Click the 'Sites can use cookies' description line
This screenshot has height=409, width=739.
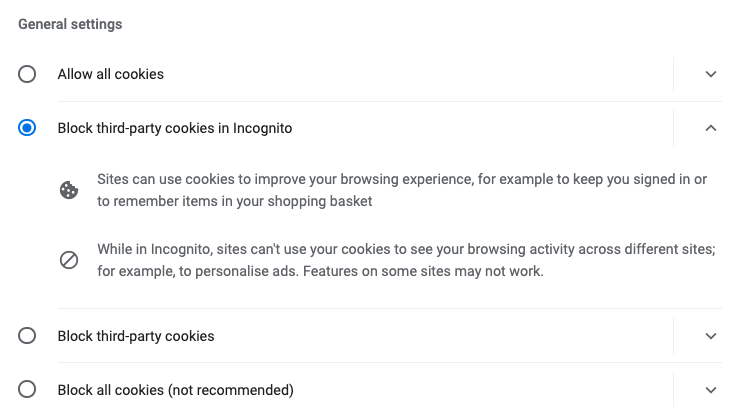click(400, 179)
